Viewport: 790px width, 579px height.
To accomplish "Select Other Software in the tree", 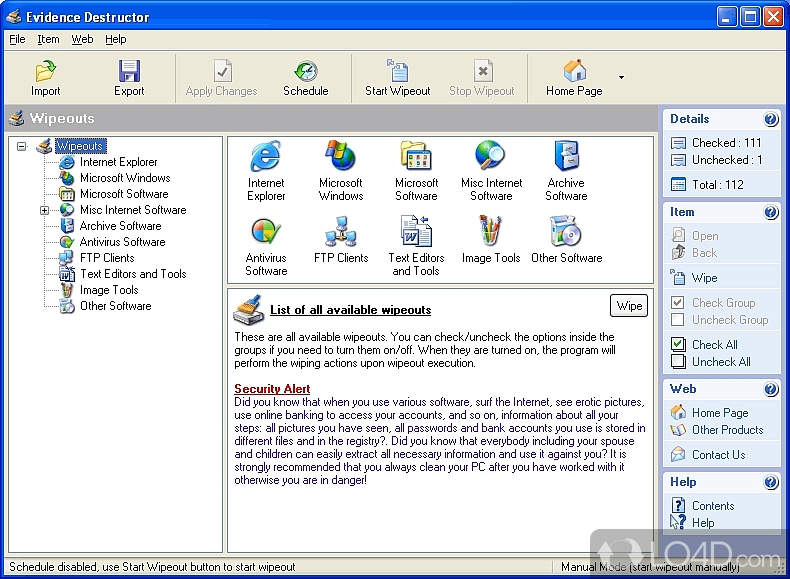I will click(115, 306).
